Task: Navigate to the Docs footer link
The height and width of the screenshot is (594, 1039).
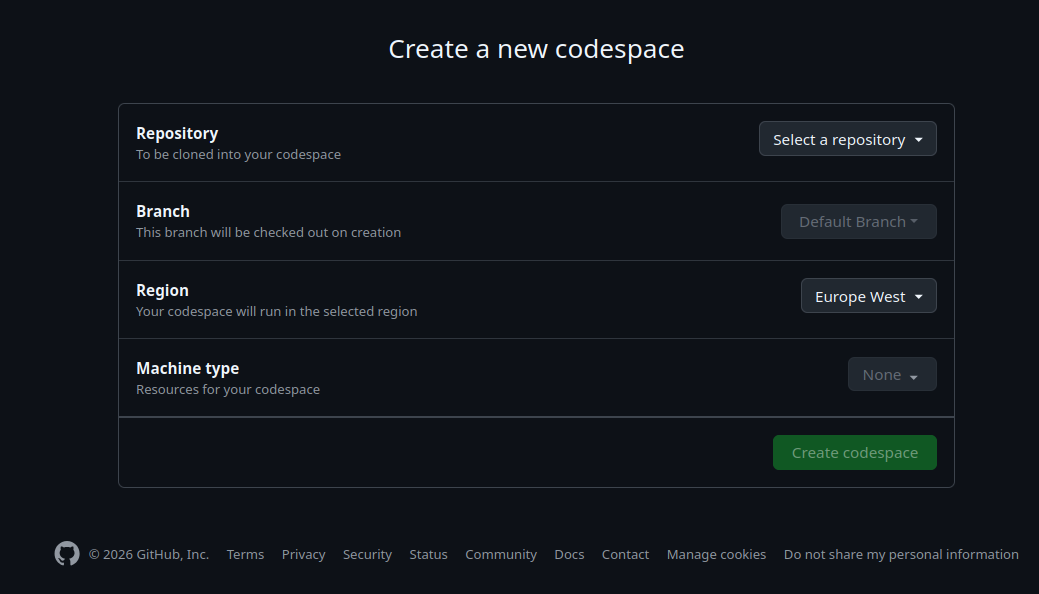Action: click(x=569, y=555)
